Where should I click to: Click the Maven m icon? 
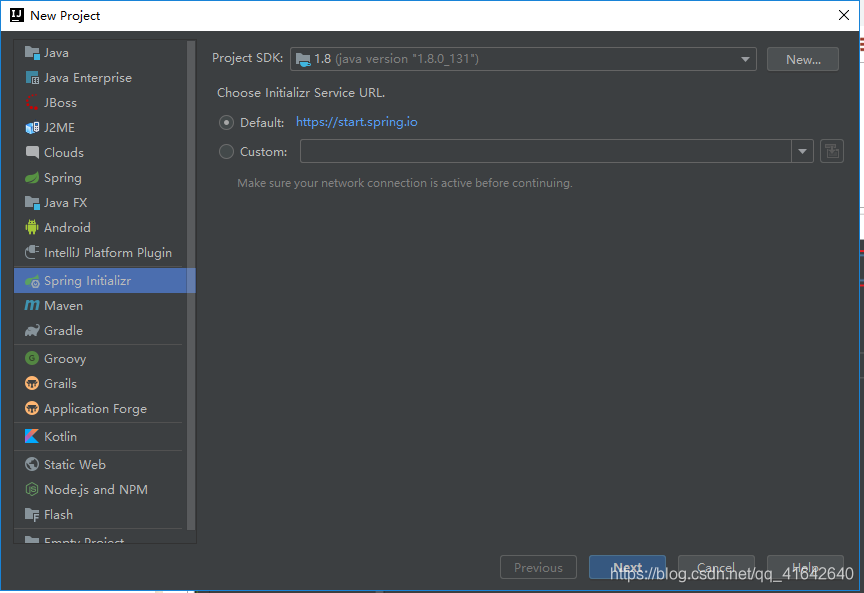tap(32, 305)
